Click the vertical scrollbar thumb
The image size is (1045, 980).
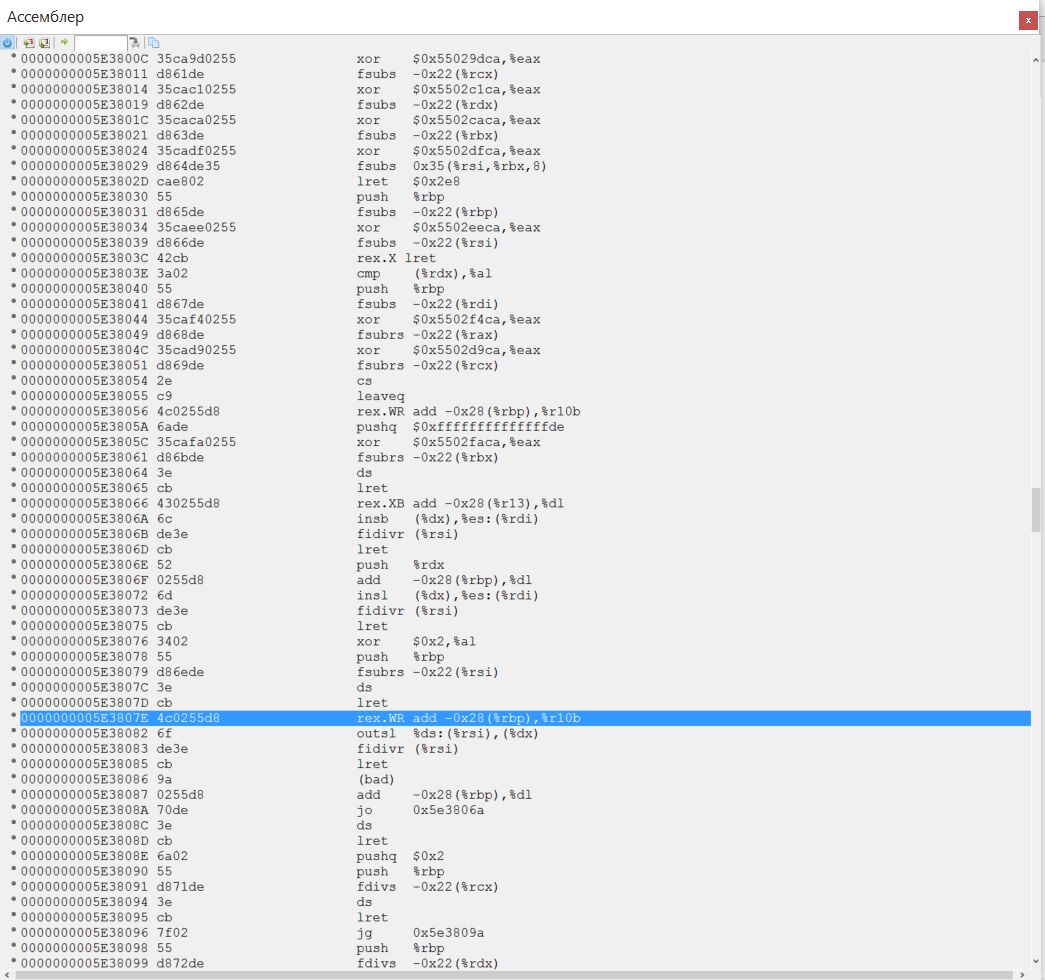coord(1036,510)
